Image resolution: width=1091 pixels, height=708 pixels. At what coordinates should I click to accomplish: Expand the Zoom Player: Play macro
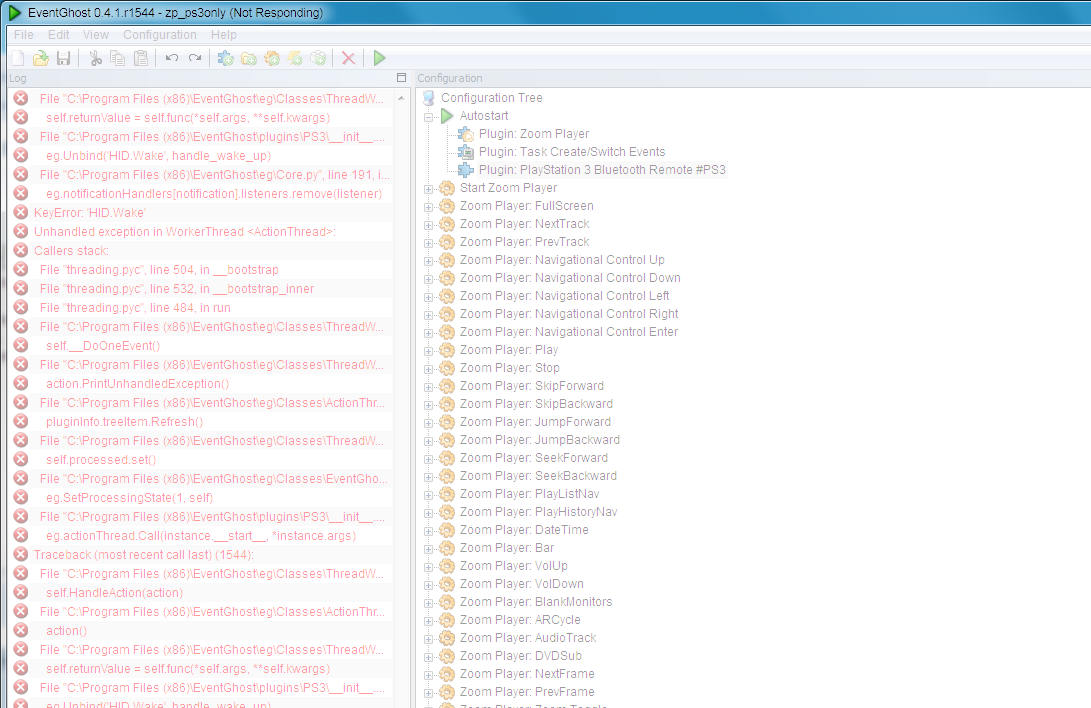[429, 351]
